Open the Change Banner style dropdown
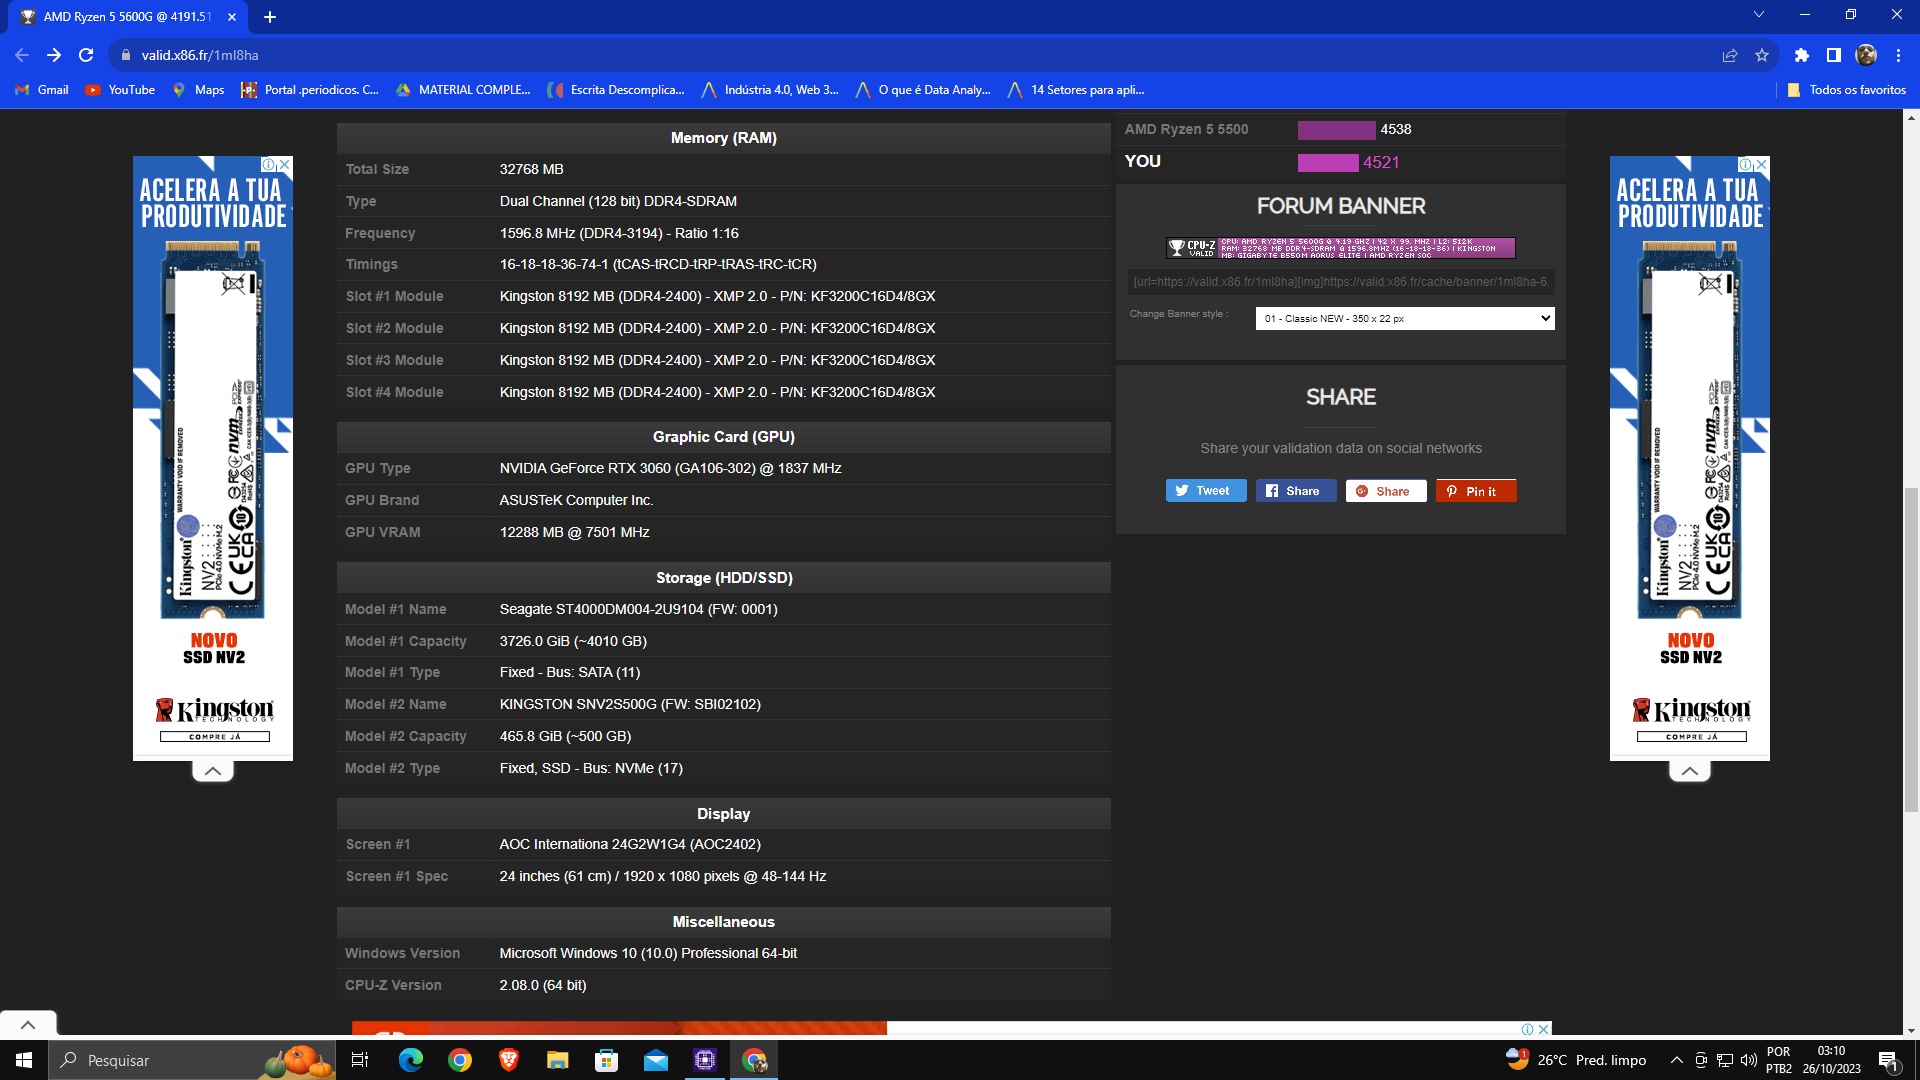This screenshot has width=1920, height=1080. click(x=1405, y=318)
